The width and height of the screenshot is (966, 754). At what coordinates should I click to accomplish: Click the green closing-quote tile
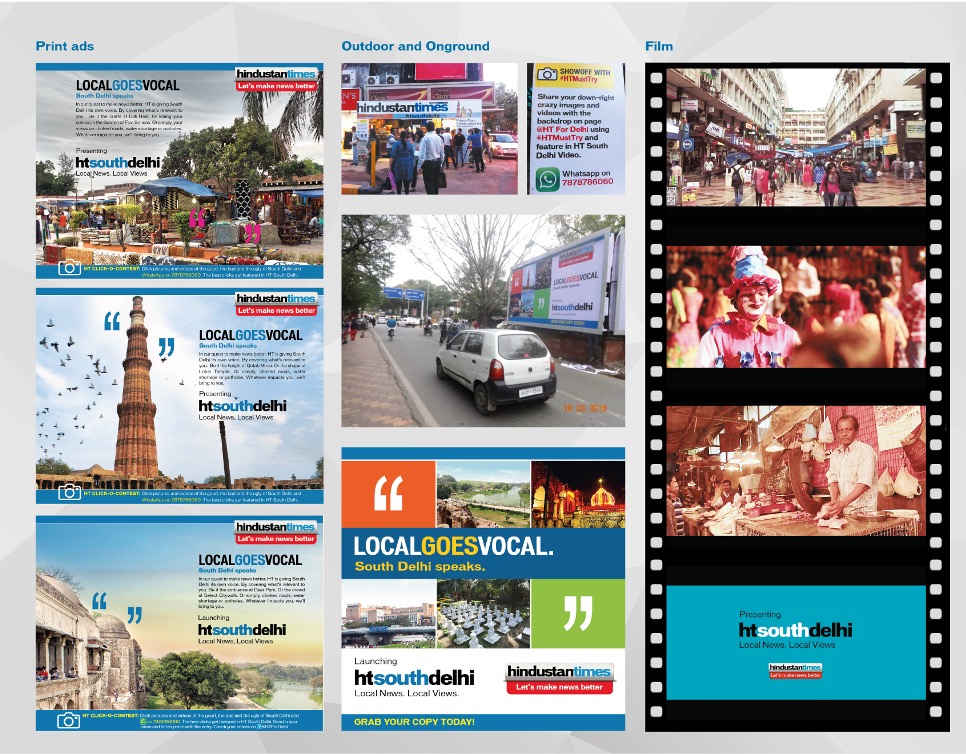click(577, 614)
